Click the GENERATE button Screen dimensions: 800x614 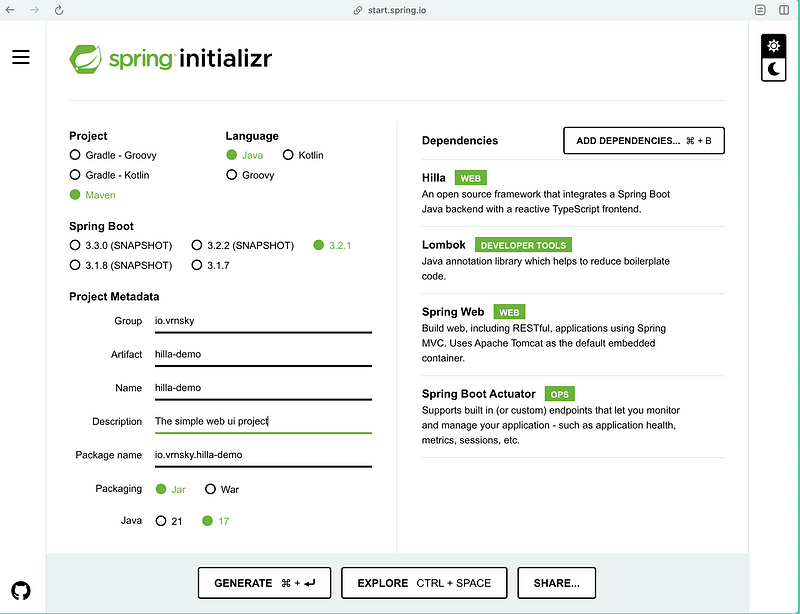(x=264, y=582)
